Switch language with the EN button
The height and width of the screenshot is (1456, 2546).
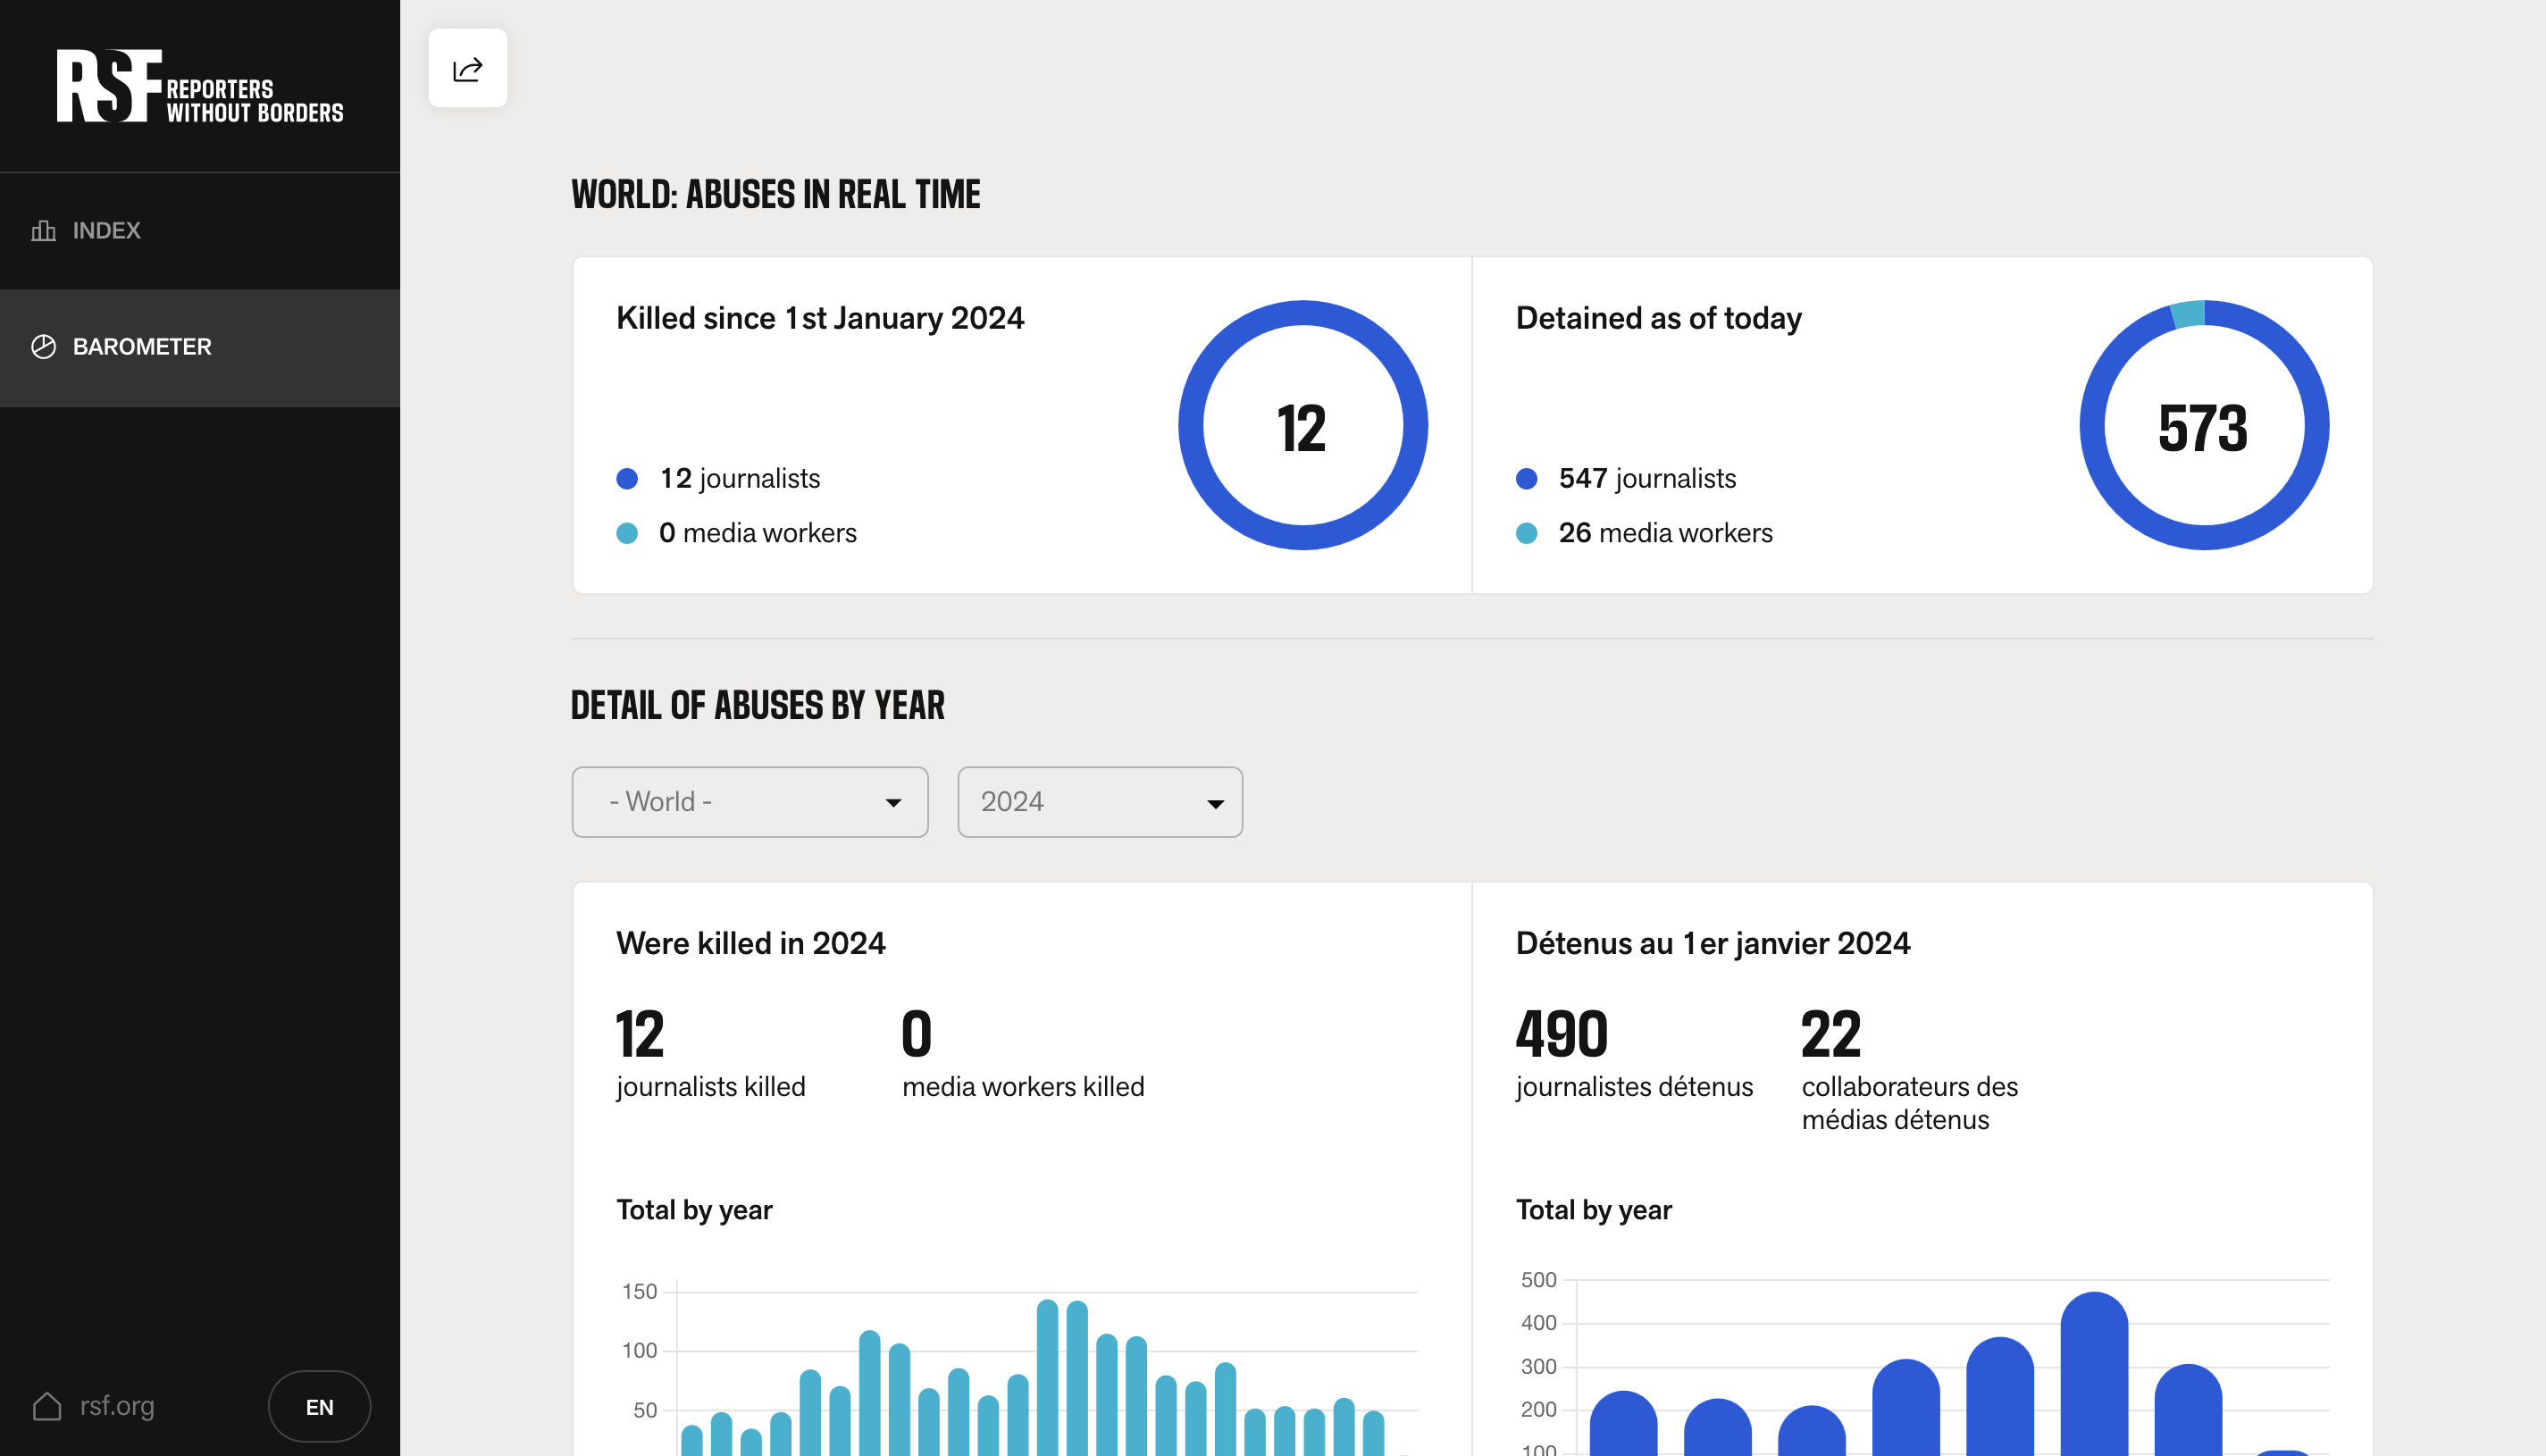pyautogui.click(x=319, y=1407)
